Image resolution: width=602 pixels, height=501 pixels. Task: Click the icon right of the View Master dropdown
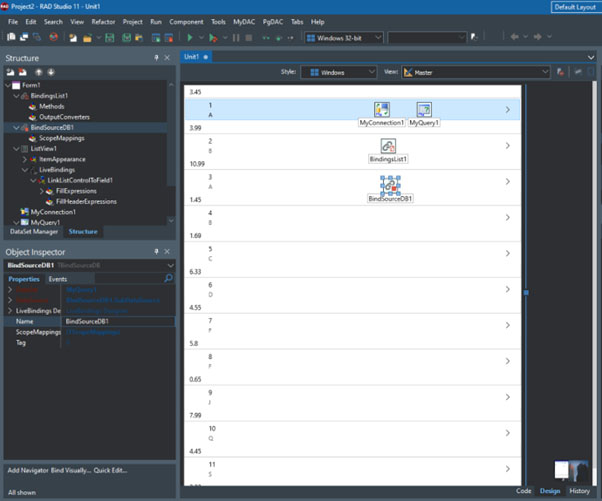pyautogui.click(x=561, y=72)
